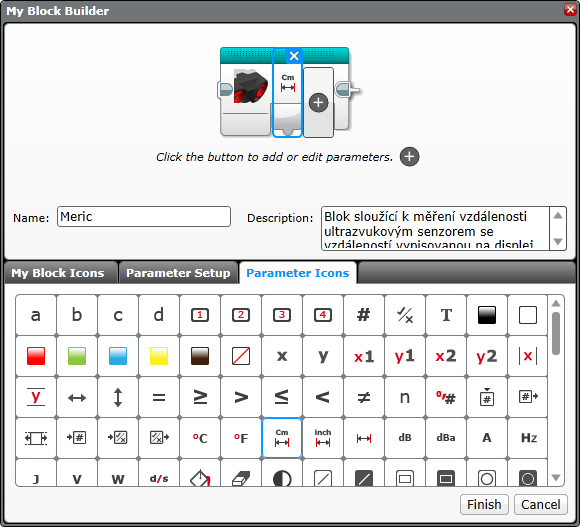
Task: Select the red 'y2' icon
Action: coord(487,356)
